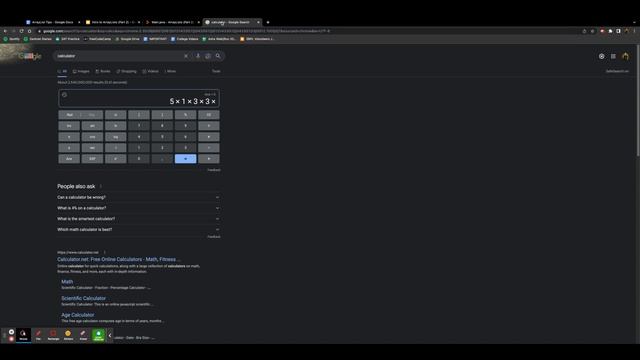Start voice search with microphone icon
This screenshot has height=360, width=640.
198,56
